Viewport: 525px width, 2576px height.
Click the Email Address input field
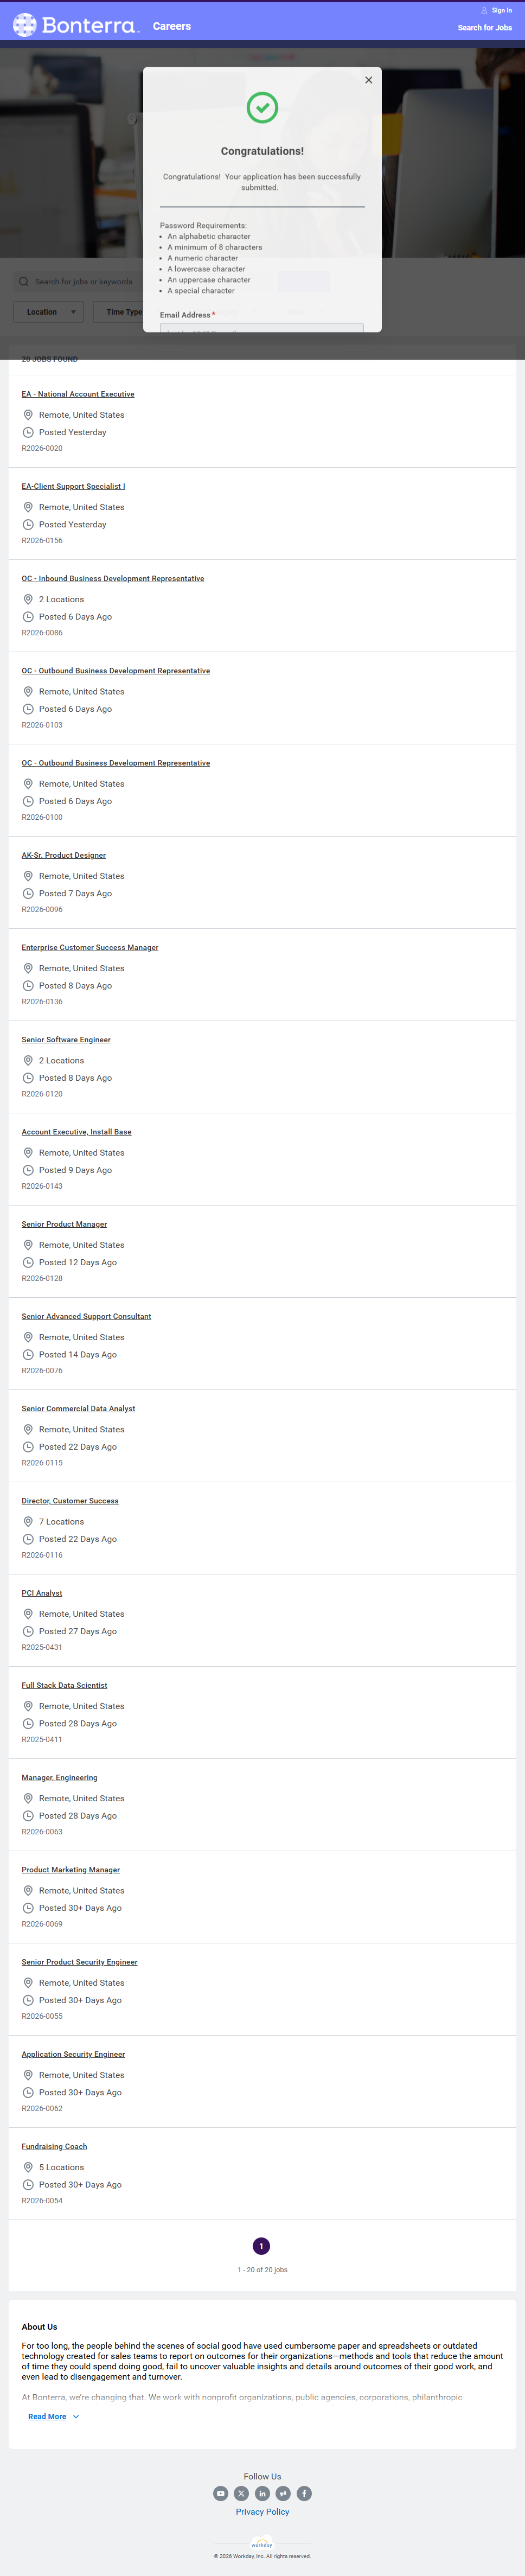[262, 327]
